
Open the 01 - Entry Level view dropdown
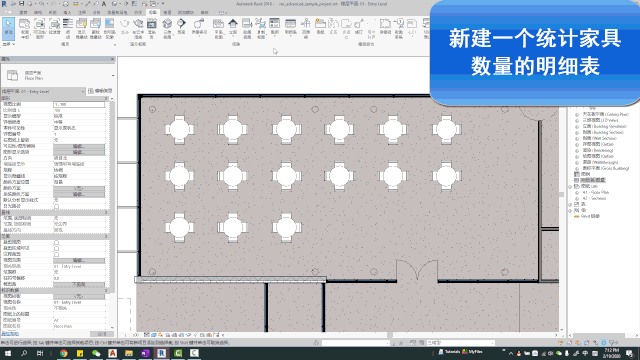pos(43,91)
